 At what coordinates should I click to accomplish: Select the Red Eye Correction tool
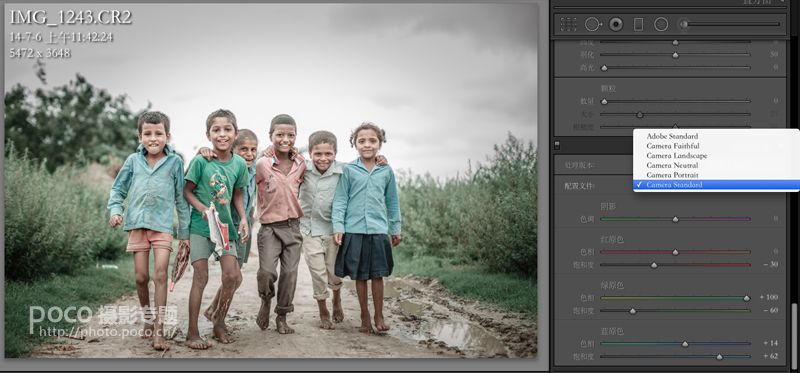click(616, 24)
